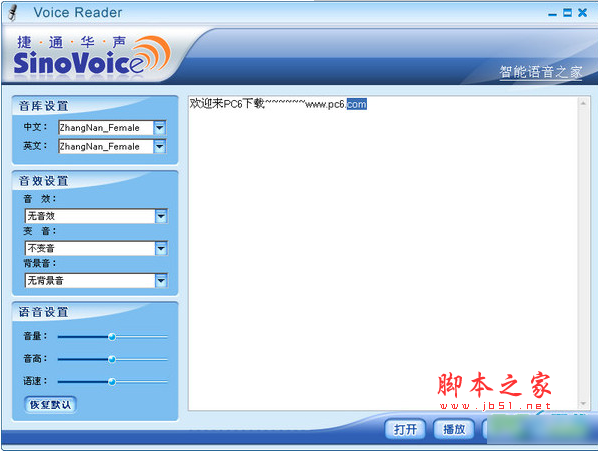598x452 pixels.
Task: Adjust the speed (语速) slider handle
Action: tap(112, 381)
